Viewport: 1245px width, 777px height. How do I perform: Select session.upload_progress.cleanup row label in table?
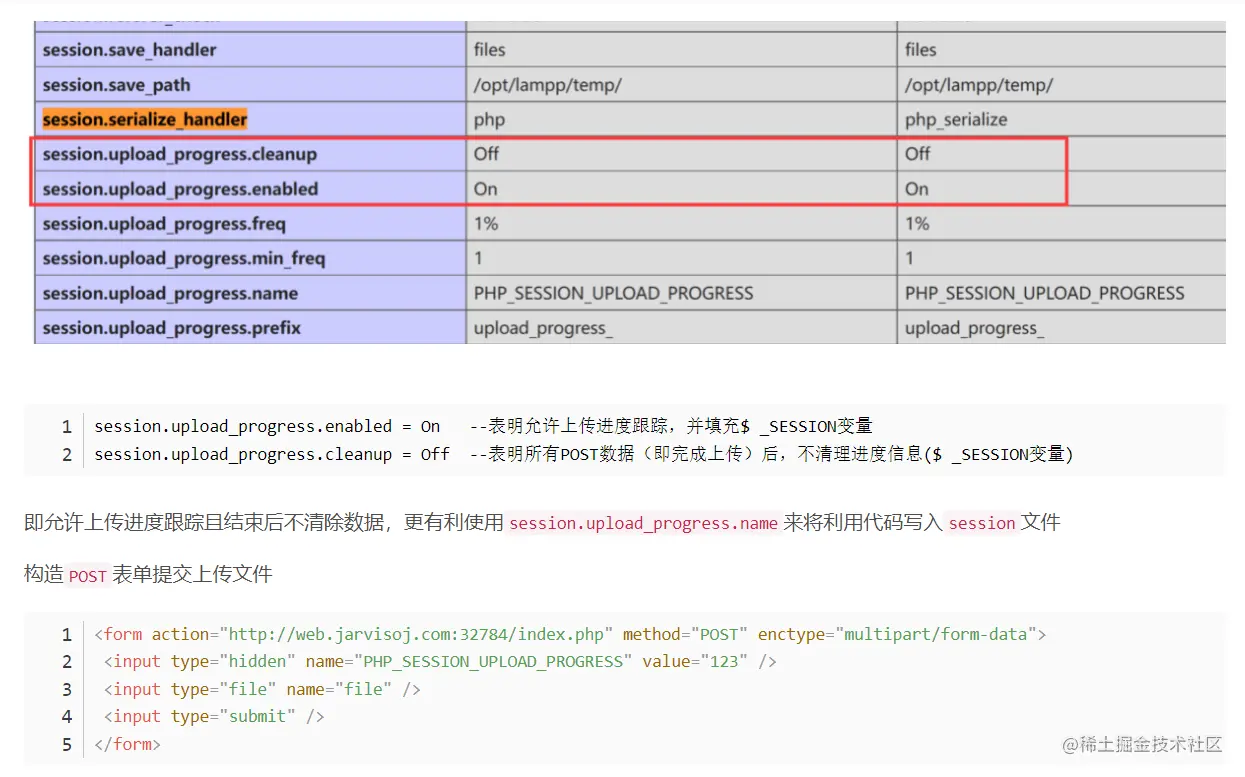180,154
